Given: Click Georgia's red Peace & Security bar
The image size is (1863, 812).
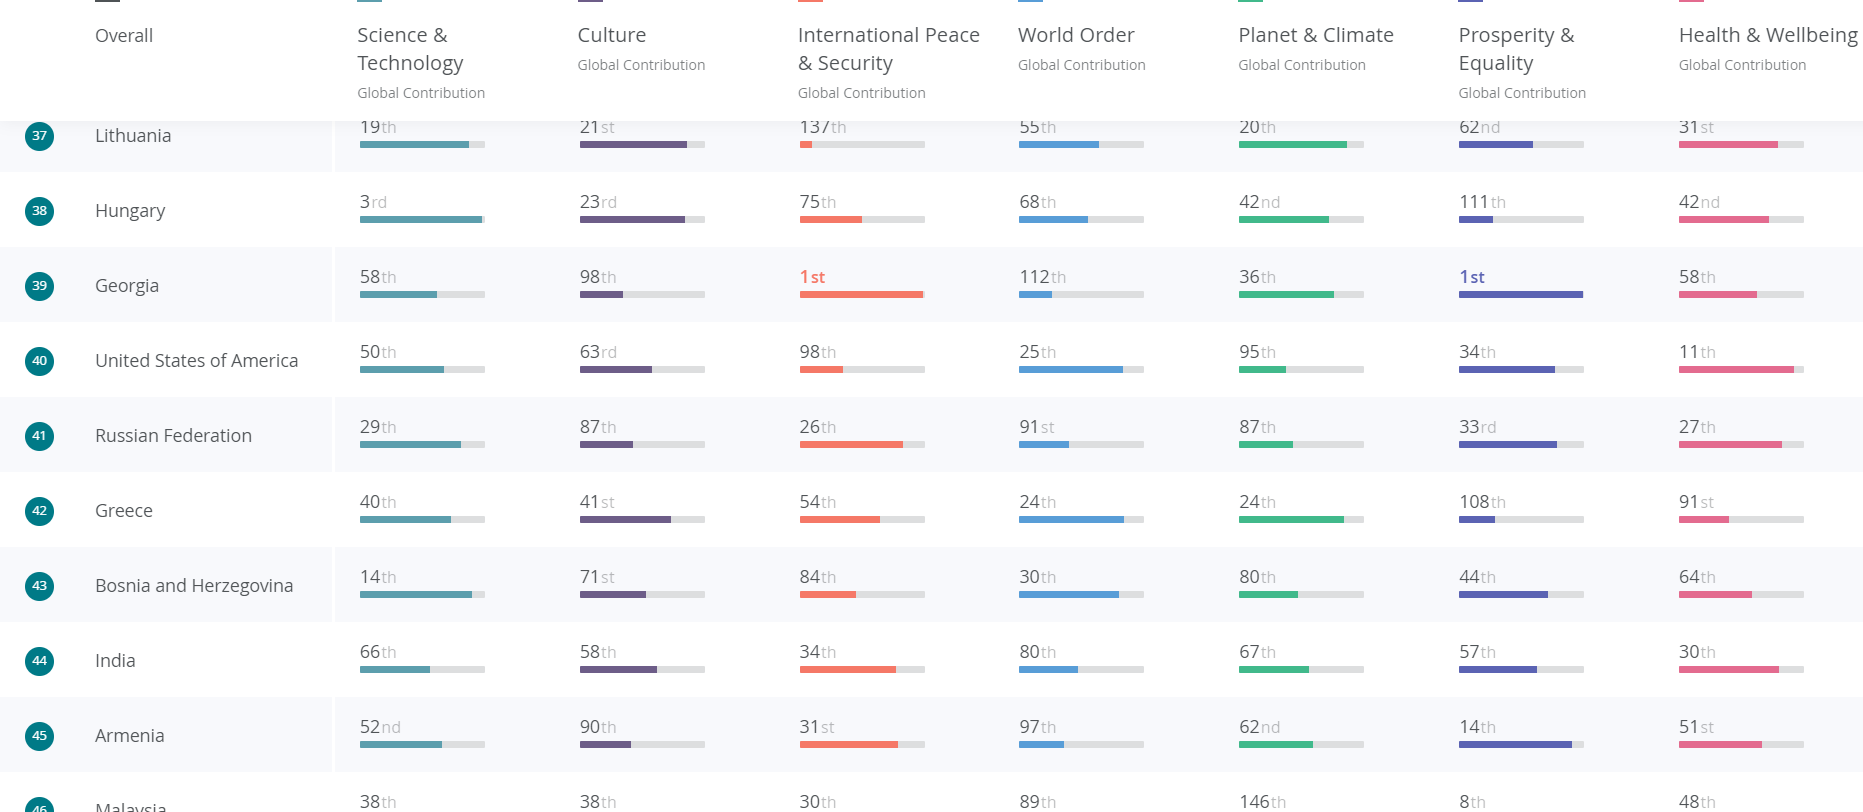Looking at the screenshot, I should pyautogui.click(x=862, y=295).
